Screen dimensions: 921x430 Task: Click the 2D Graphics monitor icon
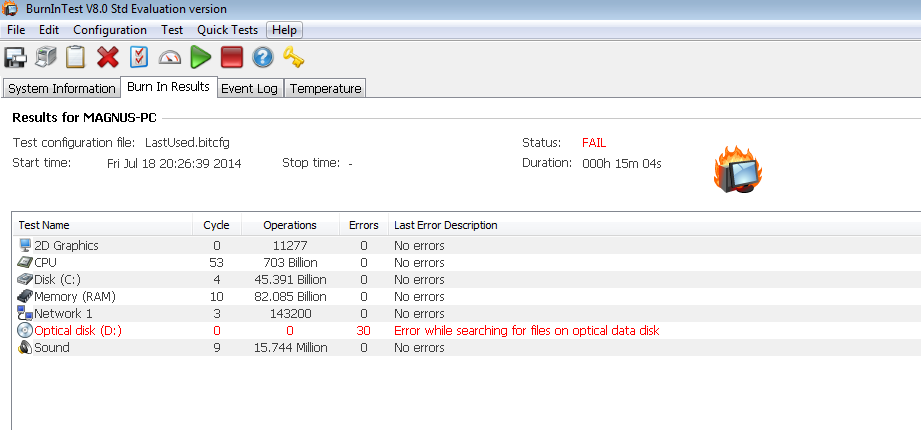tap(25, 246)
